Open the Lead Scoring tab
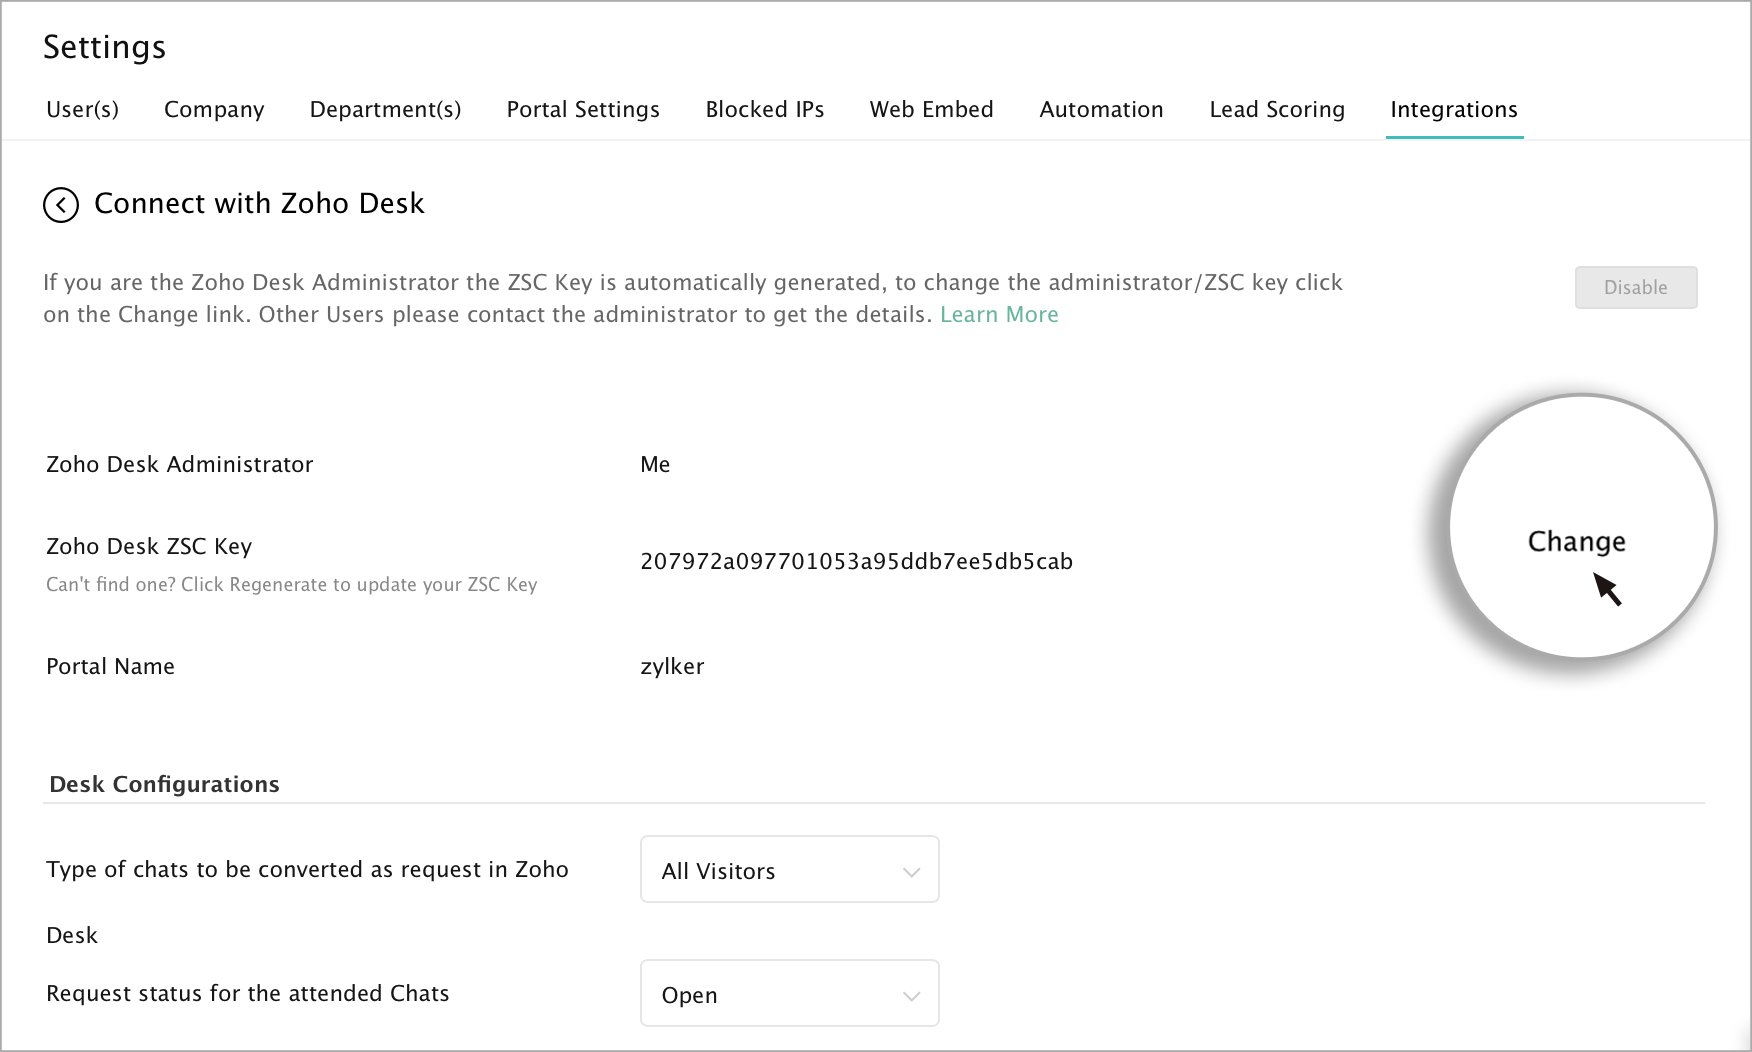 click(x=1277, y=109)
